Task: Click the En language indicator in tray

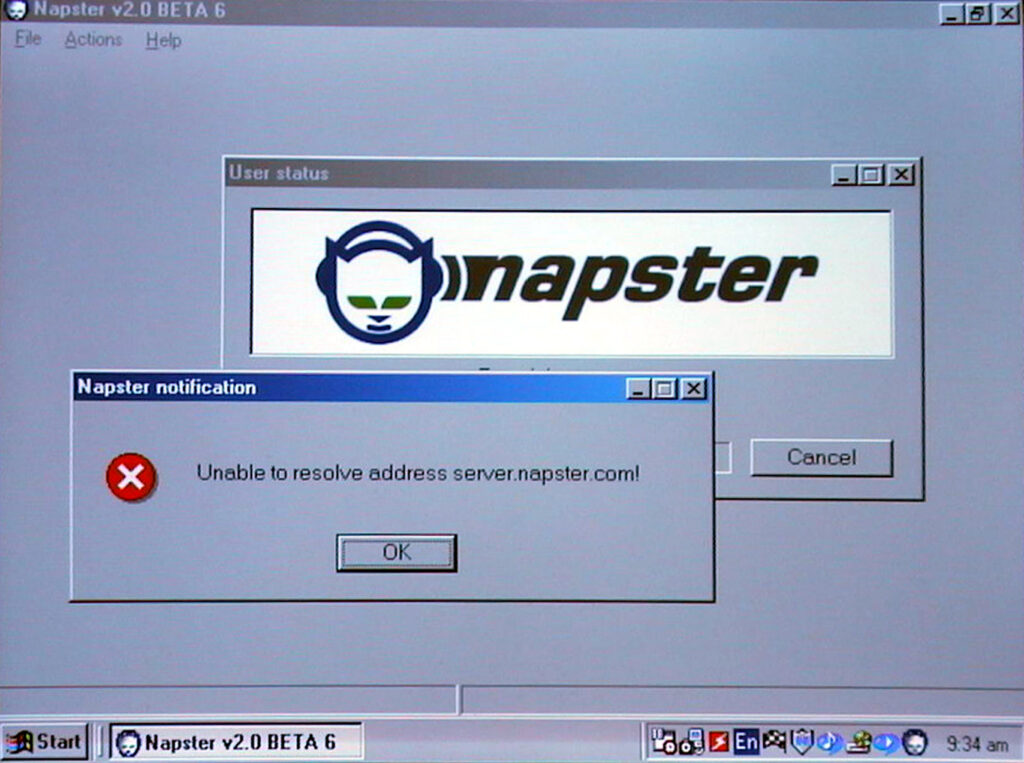Action: pos(746,742)
